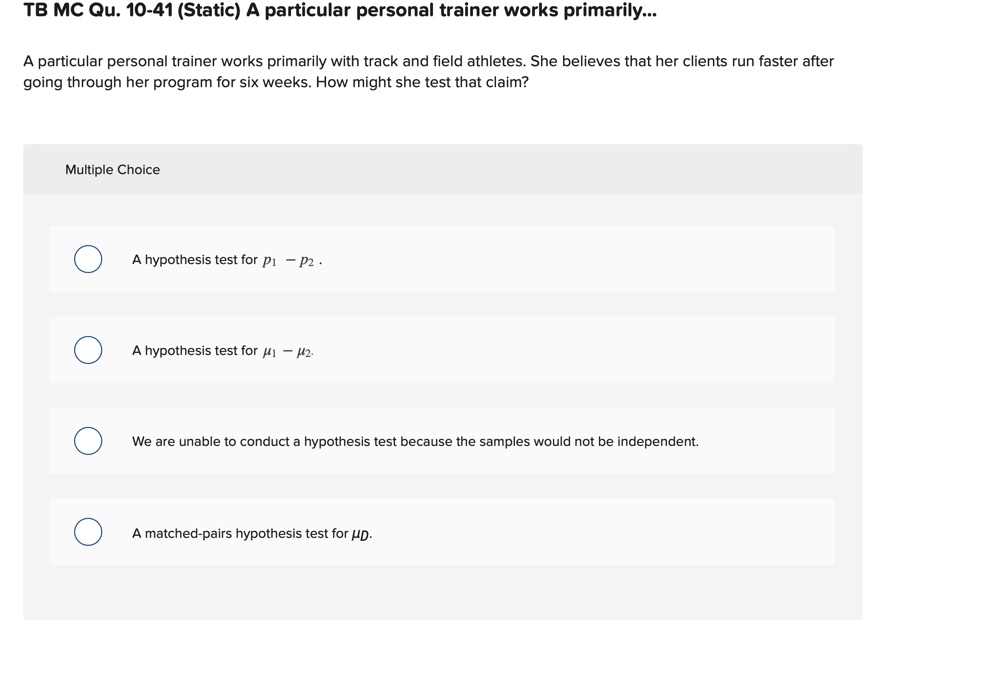Select the matched-pairs hypothesis test radio button
This screenshot has width=1002, height=674.
87,532
